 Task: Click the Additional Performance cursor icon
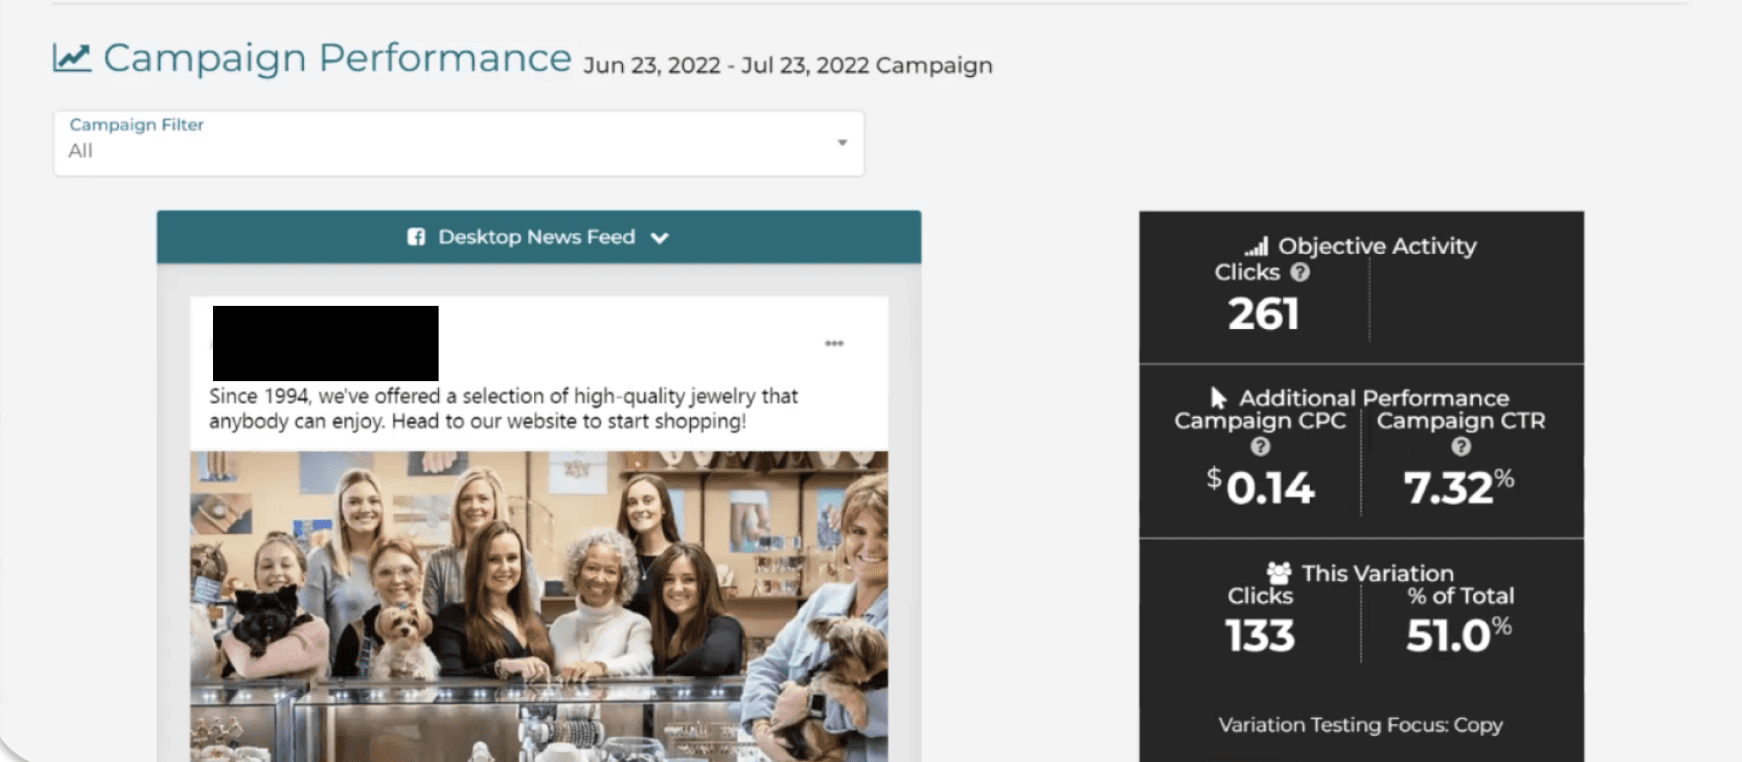[1218, 398]
